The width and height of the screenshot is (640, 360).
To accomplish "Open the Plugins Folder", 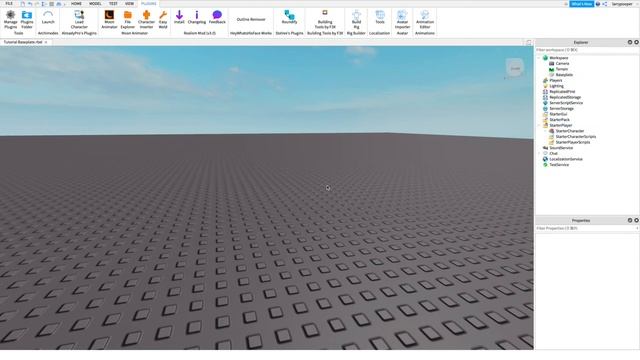I will click(x=27, y=19).
